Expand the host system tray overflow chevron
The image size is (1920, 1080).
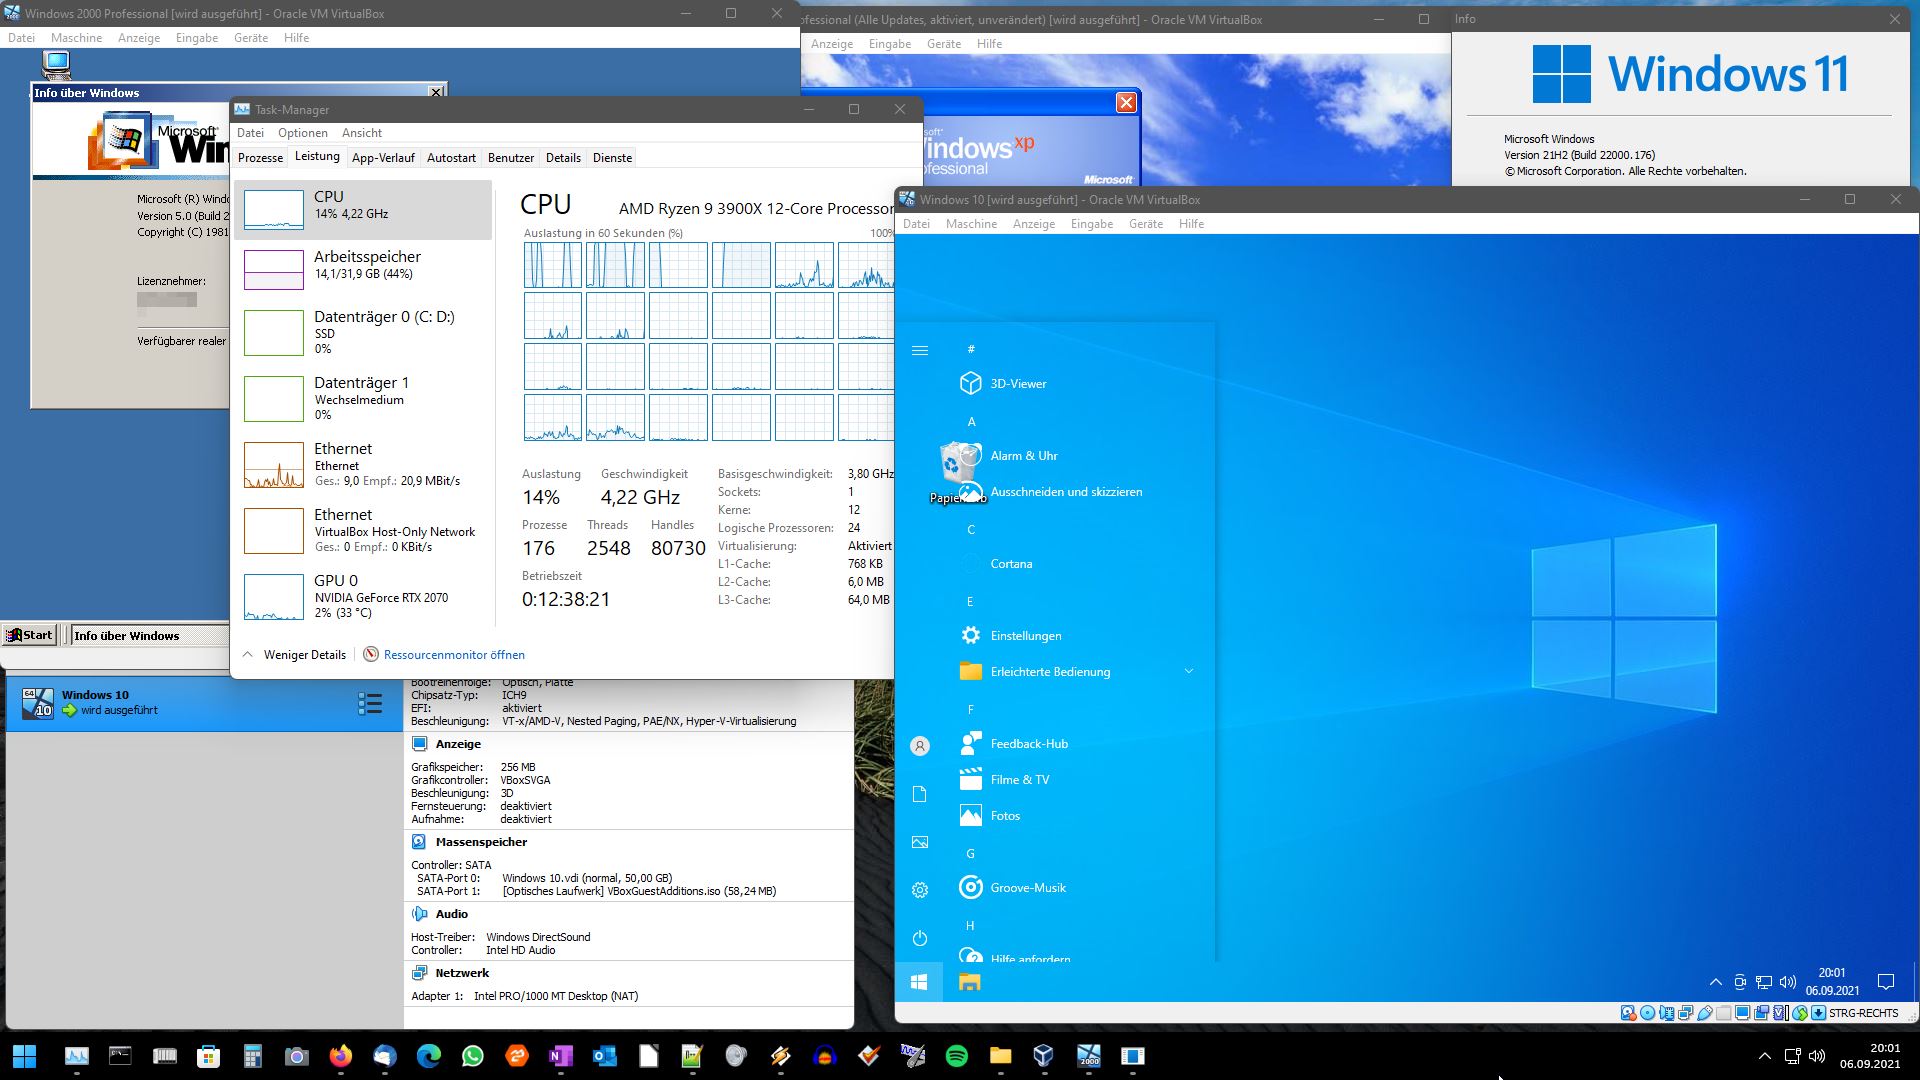point(1764,1056)
